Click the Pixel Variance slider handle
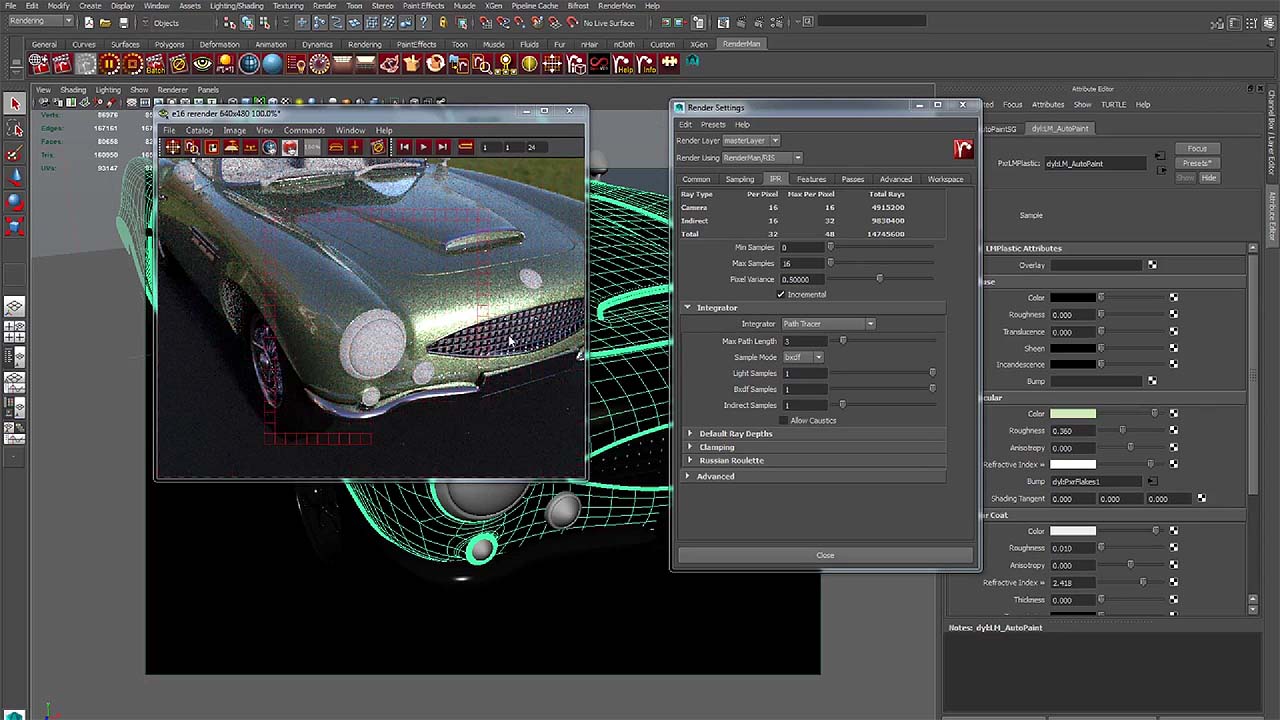This screenshot has height=720, width=1280. 880,279
